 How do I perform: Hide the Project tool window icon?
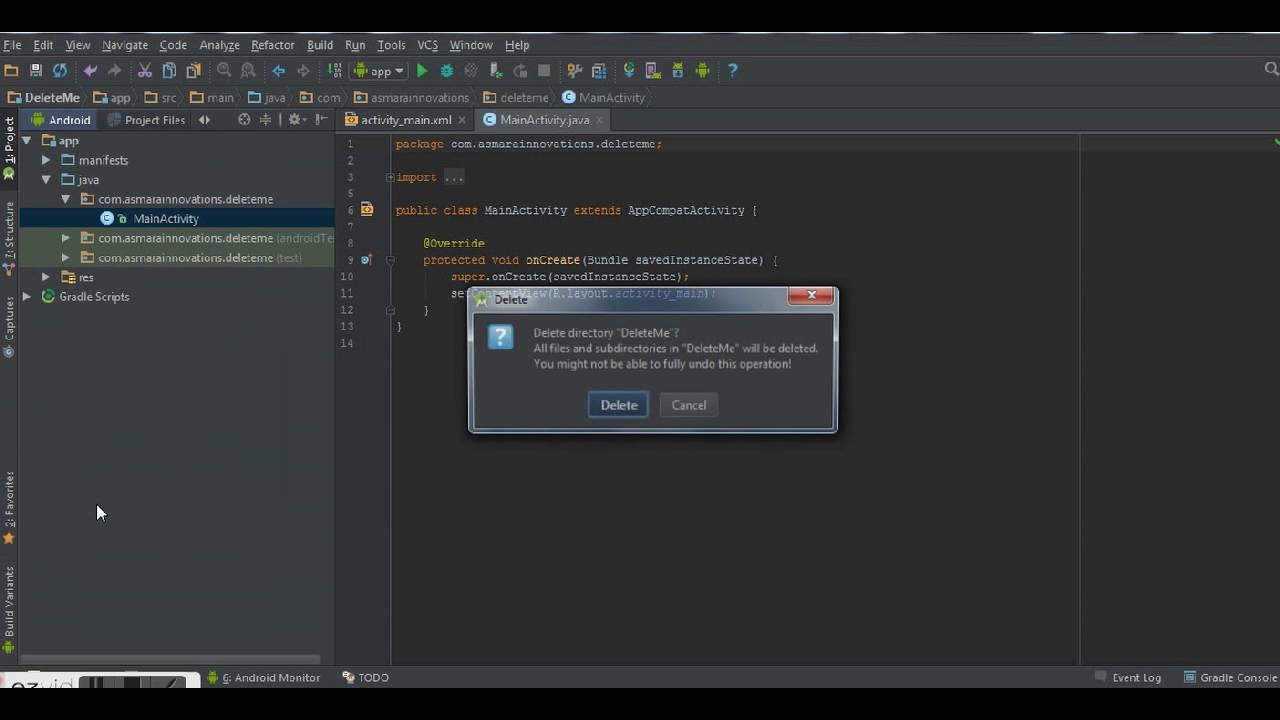(x=321, y=120)
